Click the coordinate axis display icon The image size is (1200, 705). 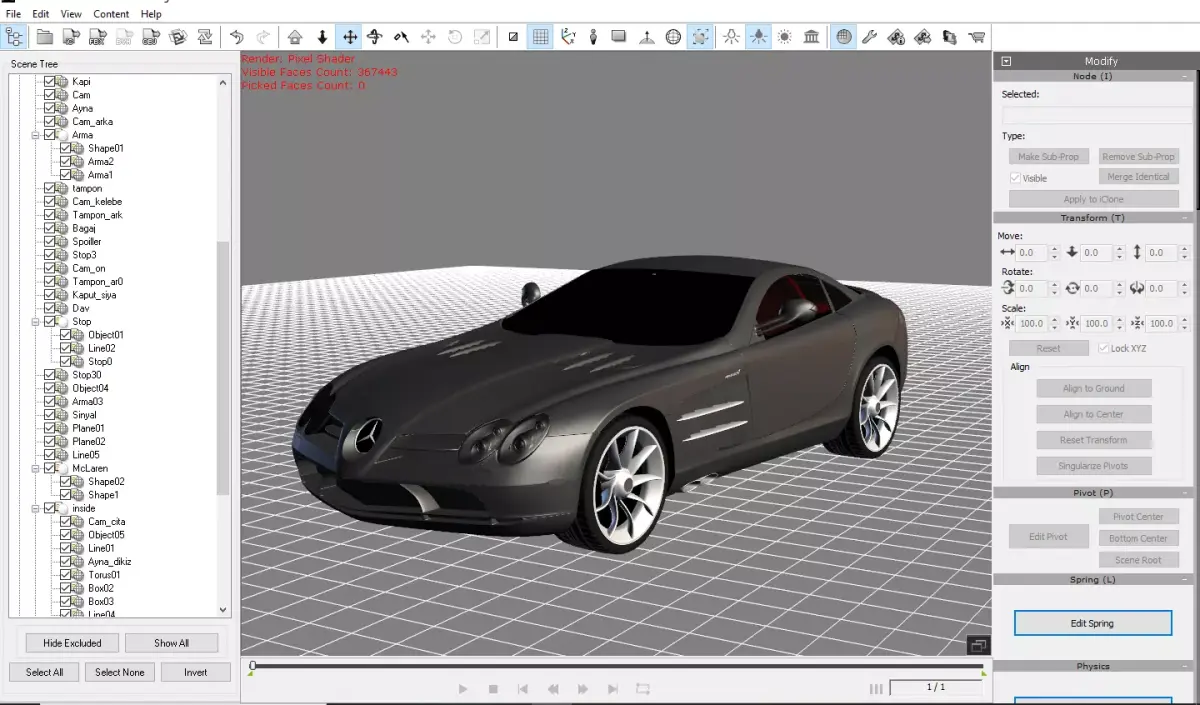click(x=568, y=36)
